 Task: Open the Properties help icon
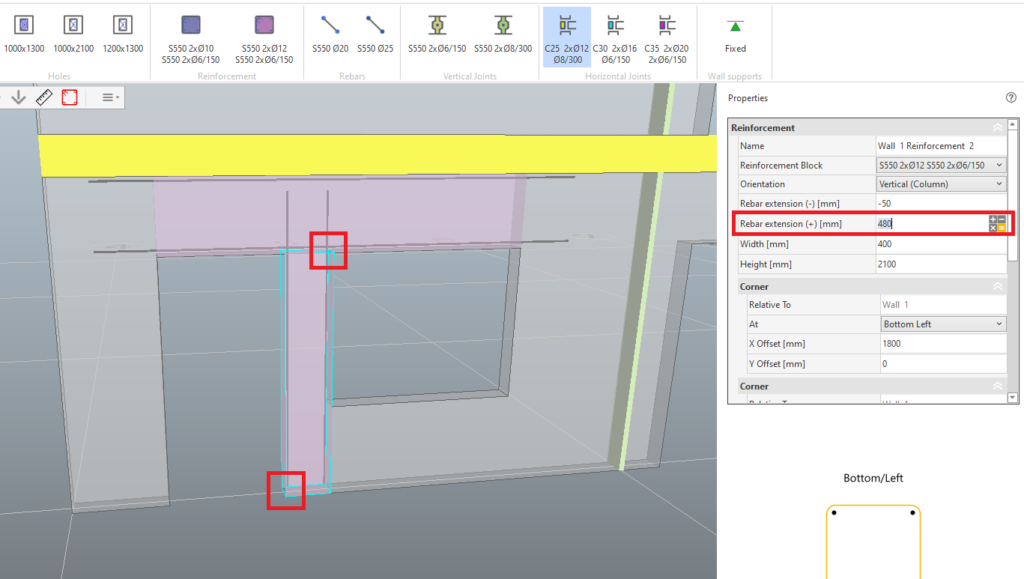click(x=1011, y=98)
